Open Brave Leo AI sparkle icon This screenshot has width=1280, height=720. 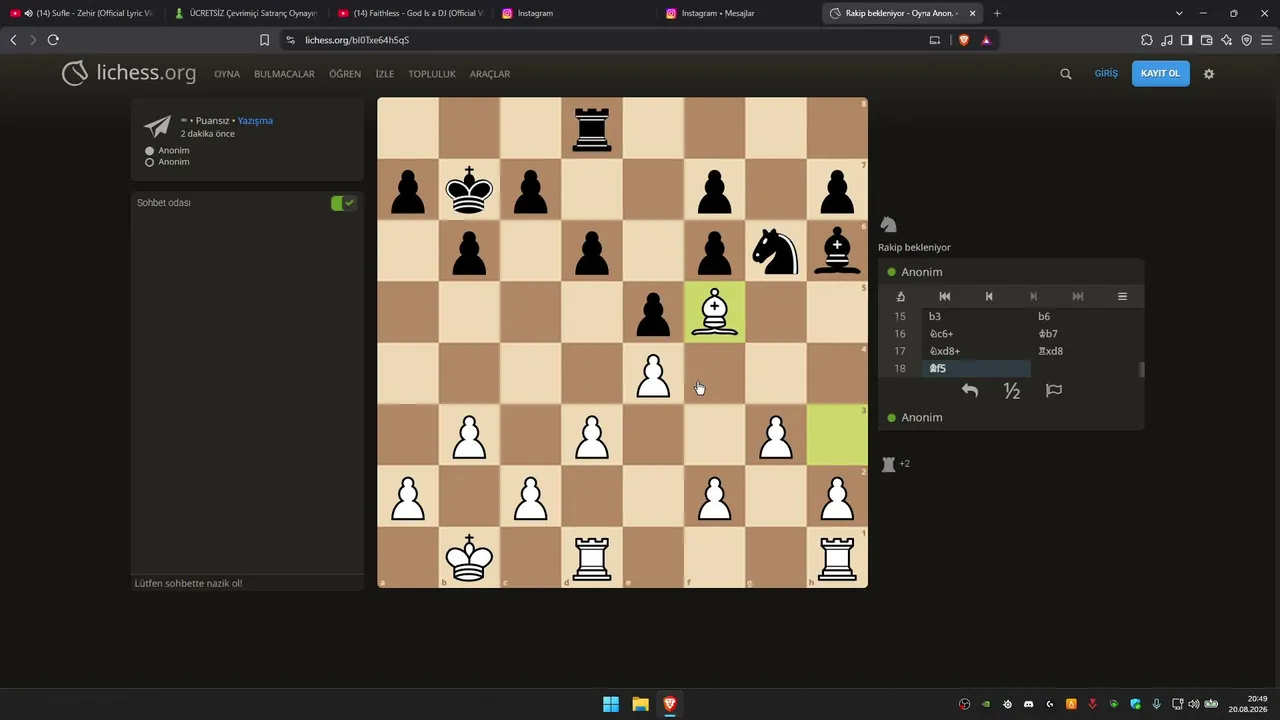tap(1227, 40)
